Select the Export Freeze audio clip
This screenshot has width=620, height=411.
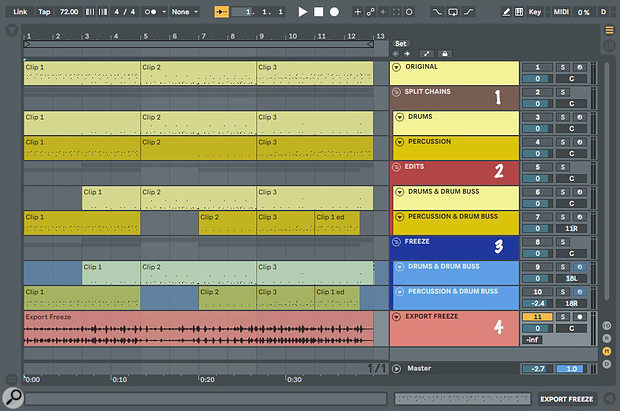tap(198, 328)
